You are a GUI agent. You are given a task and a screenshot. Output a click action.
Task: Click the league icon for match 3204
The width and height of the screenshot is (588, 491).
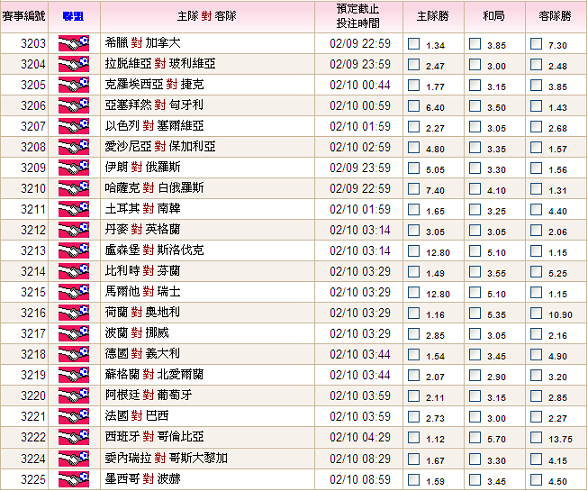pyautogui.click(x=74, y=64)
